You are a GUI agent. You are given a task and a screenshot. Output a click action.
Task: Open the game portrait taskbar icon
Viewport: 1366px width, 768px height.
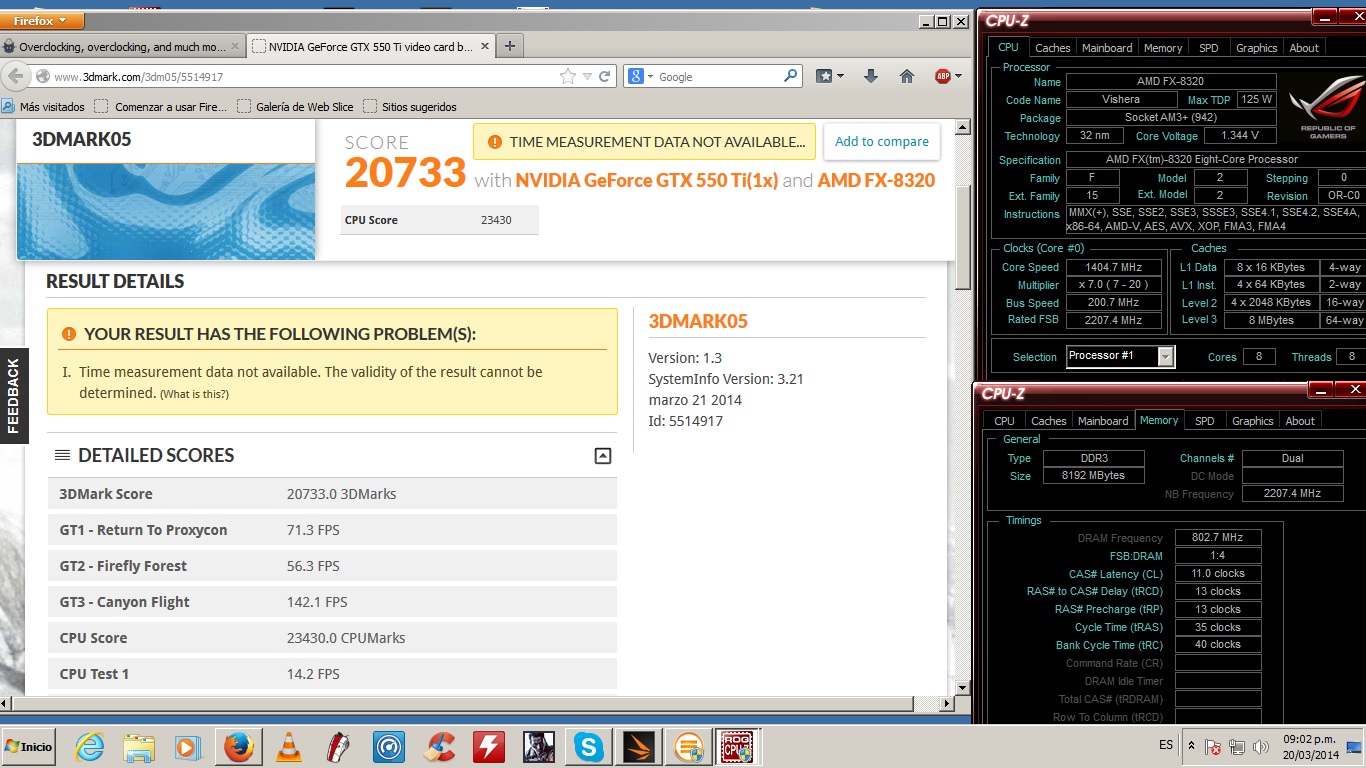538,747
